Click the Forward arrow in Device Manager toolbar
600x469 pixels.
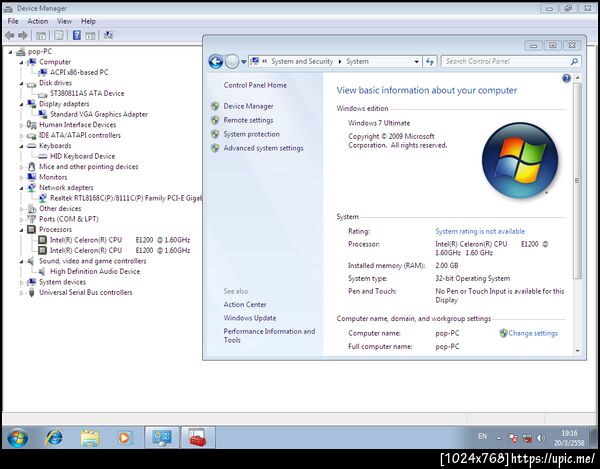pos(23,36)
